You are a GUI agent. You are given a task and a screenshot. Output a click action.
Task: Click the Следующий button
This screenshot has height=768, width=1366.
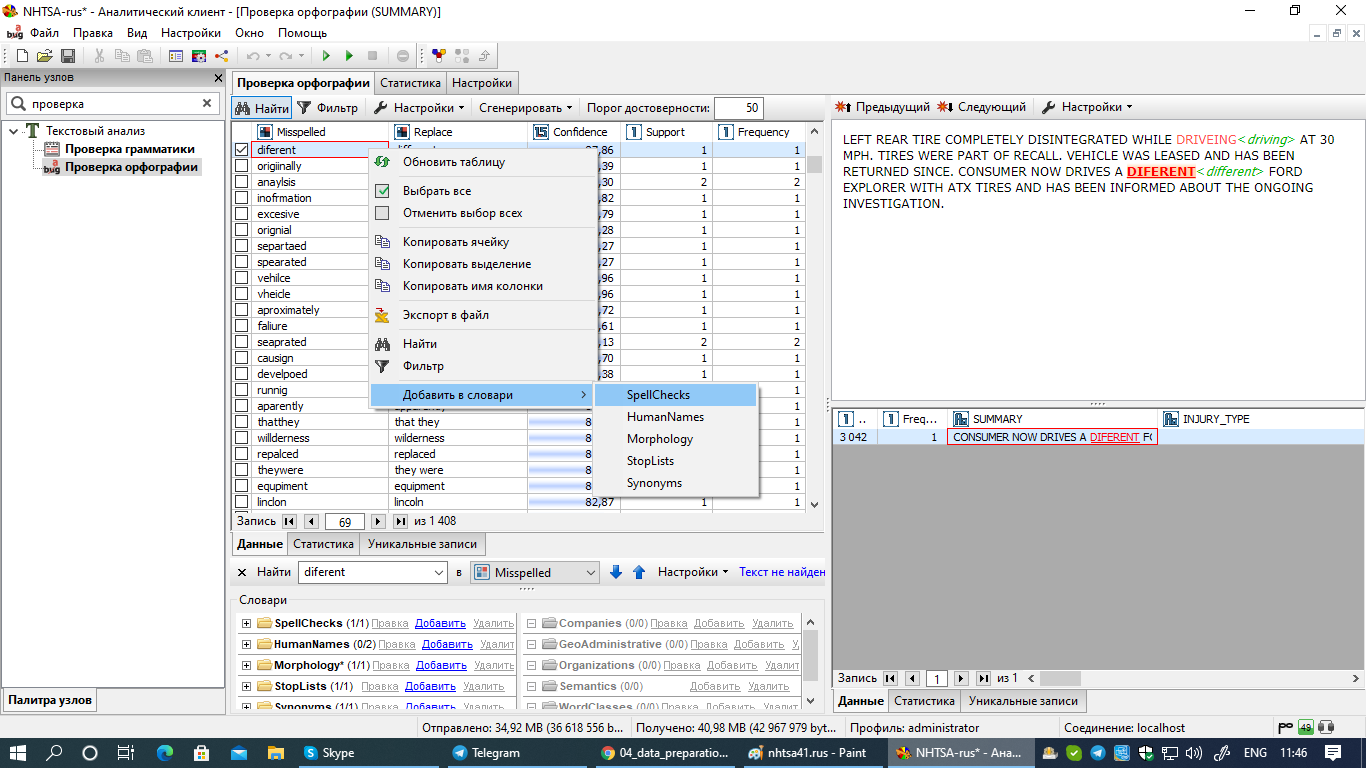982,107
